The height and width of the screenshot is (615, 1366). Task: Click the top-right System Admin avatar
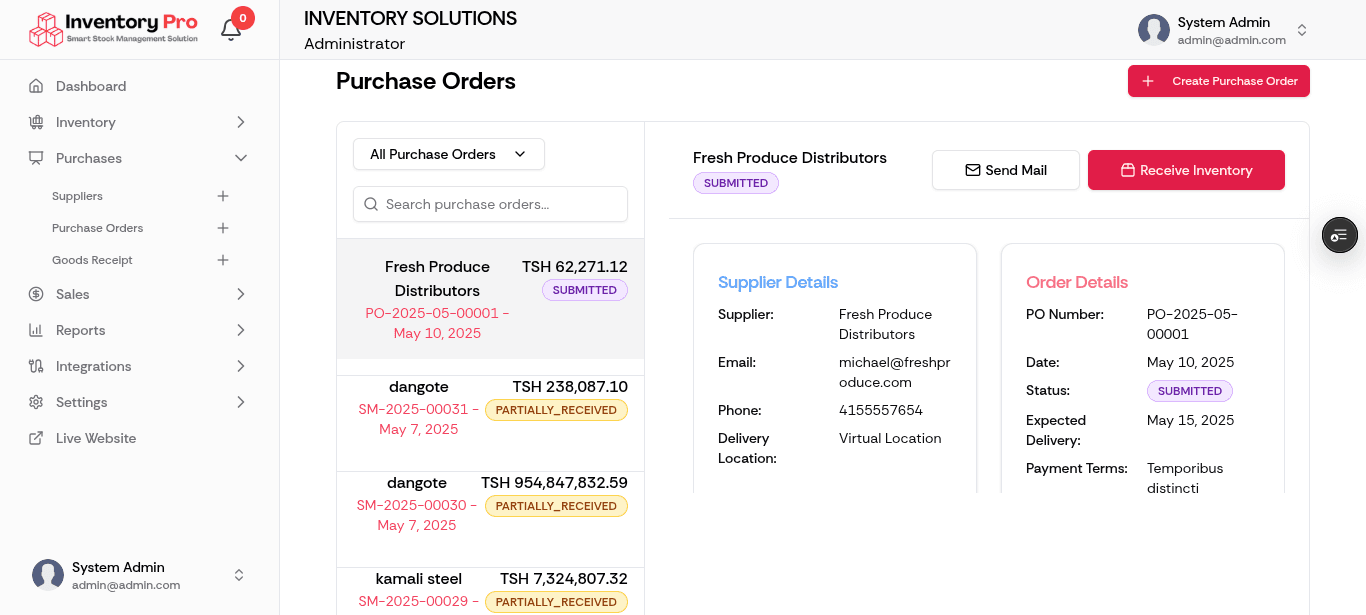pyautogui.click(x=1153, y=30)
